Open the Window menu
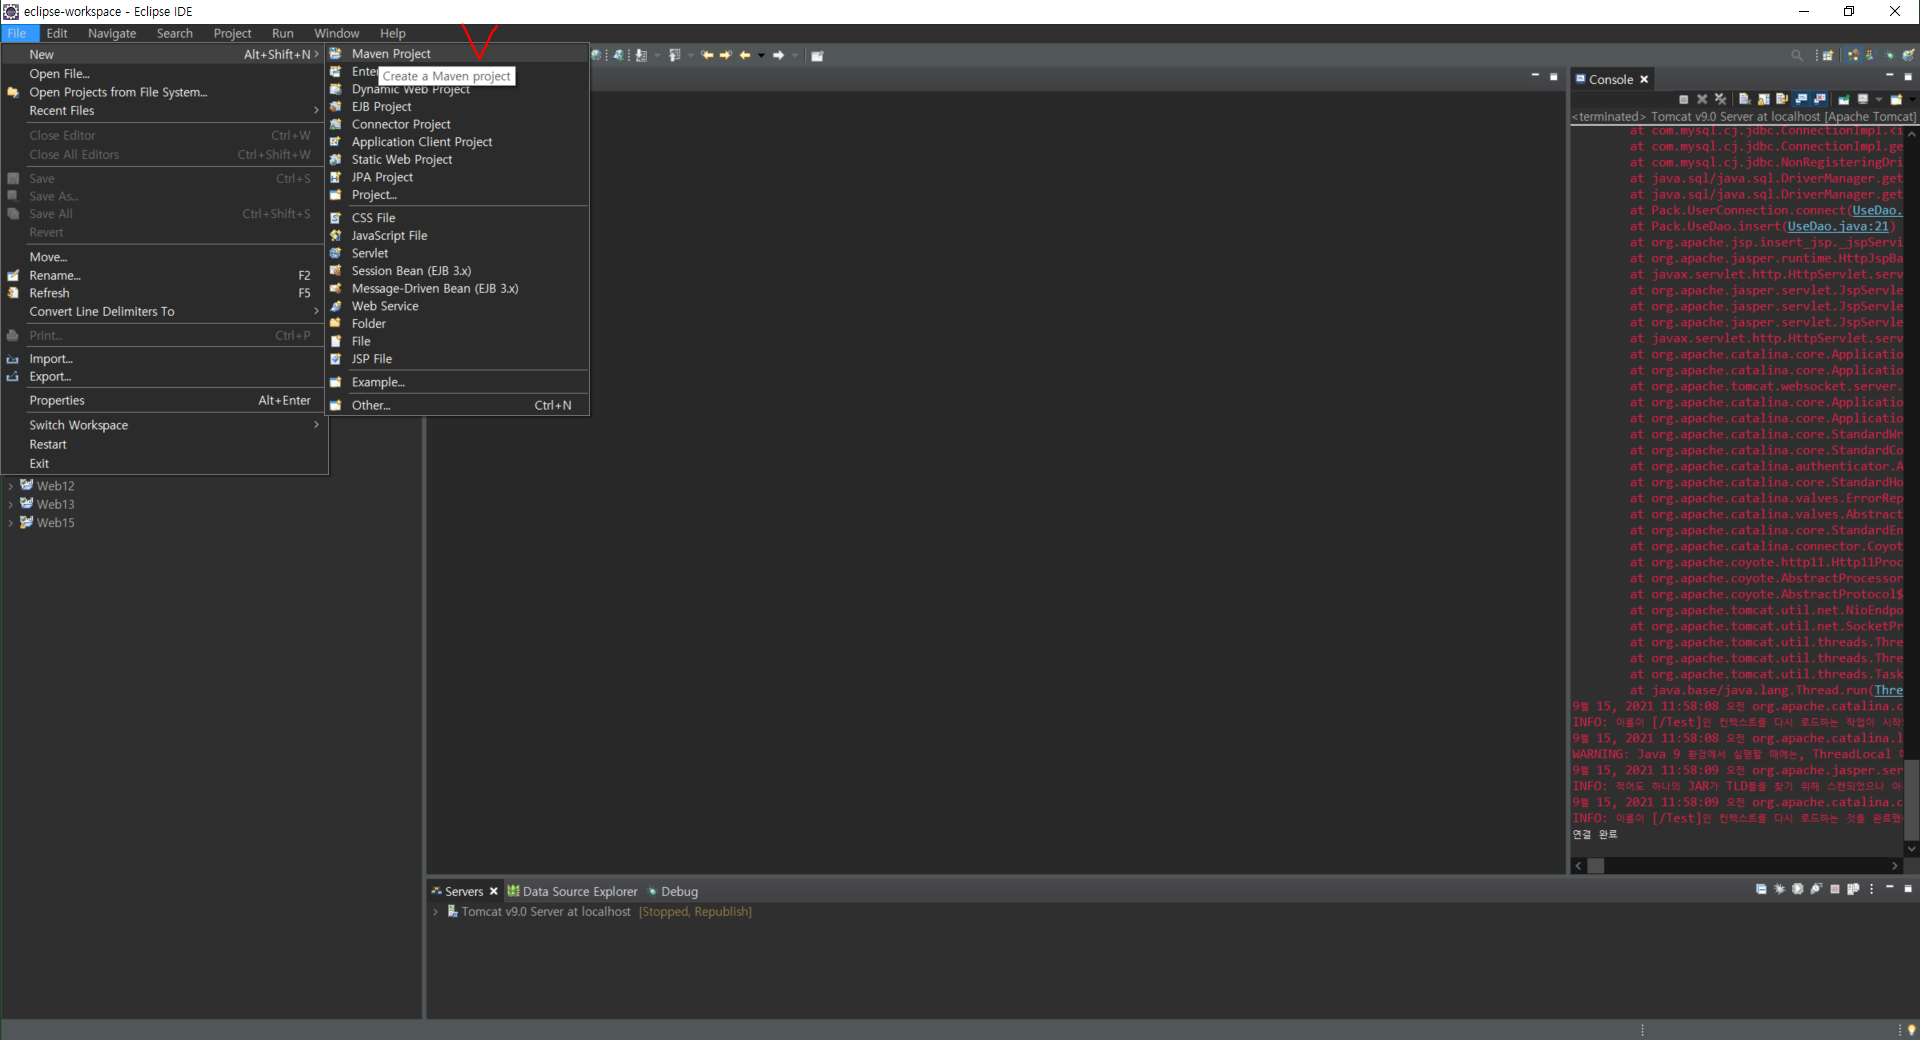 [337, 33]
